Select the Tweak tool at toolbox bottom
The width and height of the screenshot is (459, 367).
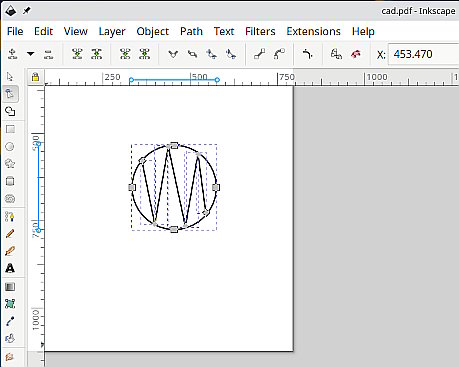tap(10, 357)
